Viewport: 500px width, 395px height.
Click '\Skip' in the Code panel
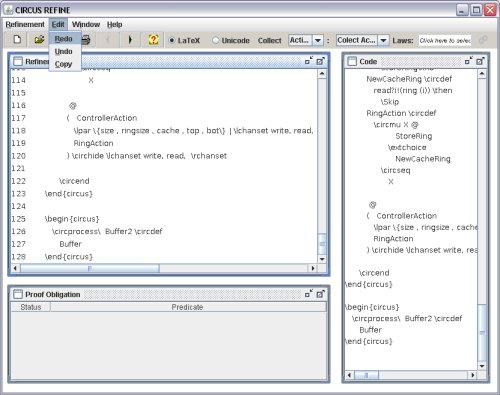point(390,102)
